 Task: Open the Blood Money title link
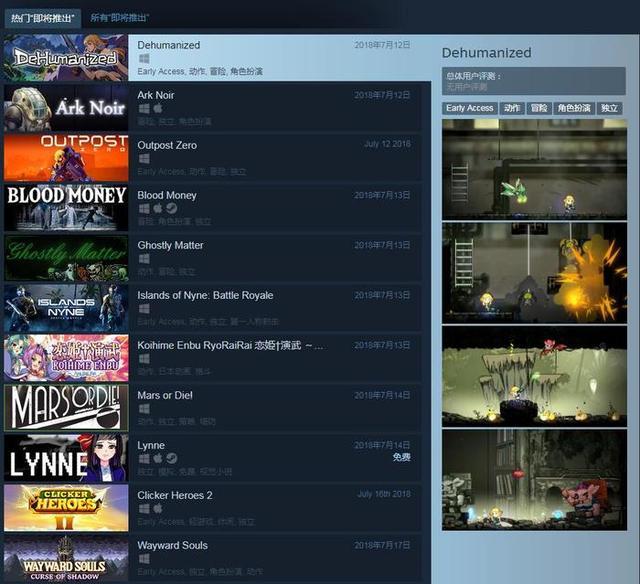167,195
